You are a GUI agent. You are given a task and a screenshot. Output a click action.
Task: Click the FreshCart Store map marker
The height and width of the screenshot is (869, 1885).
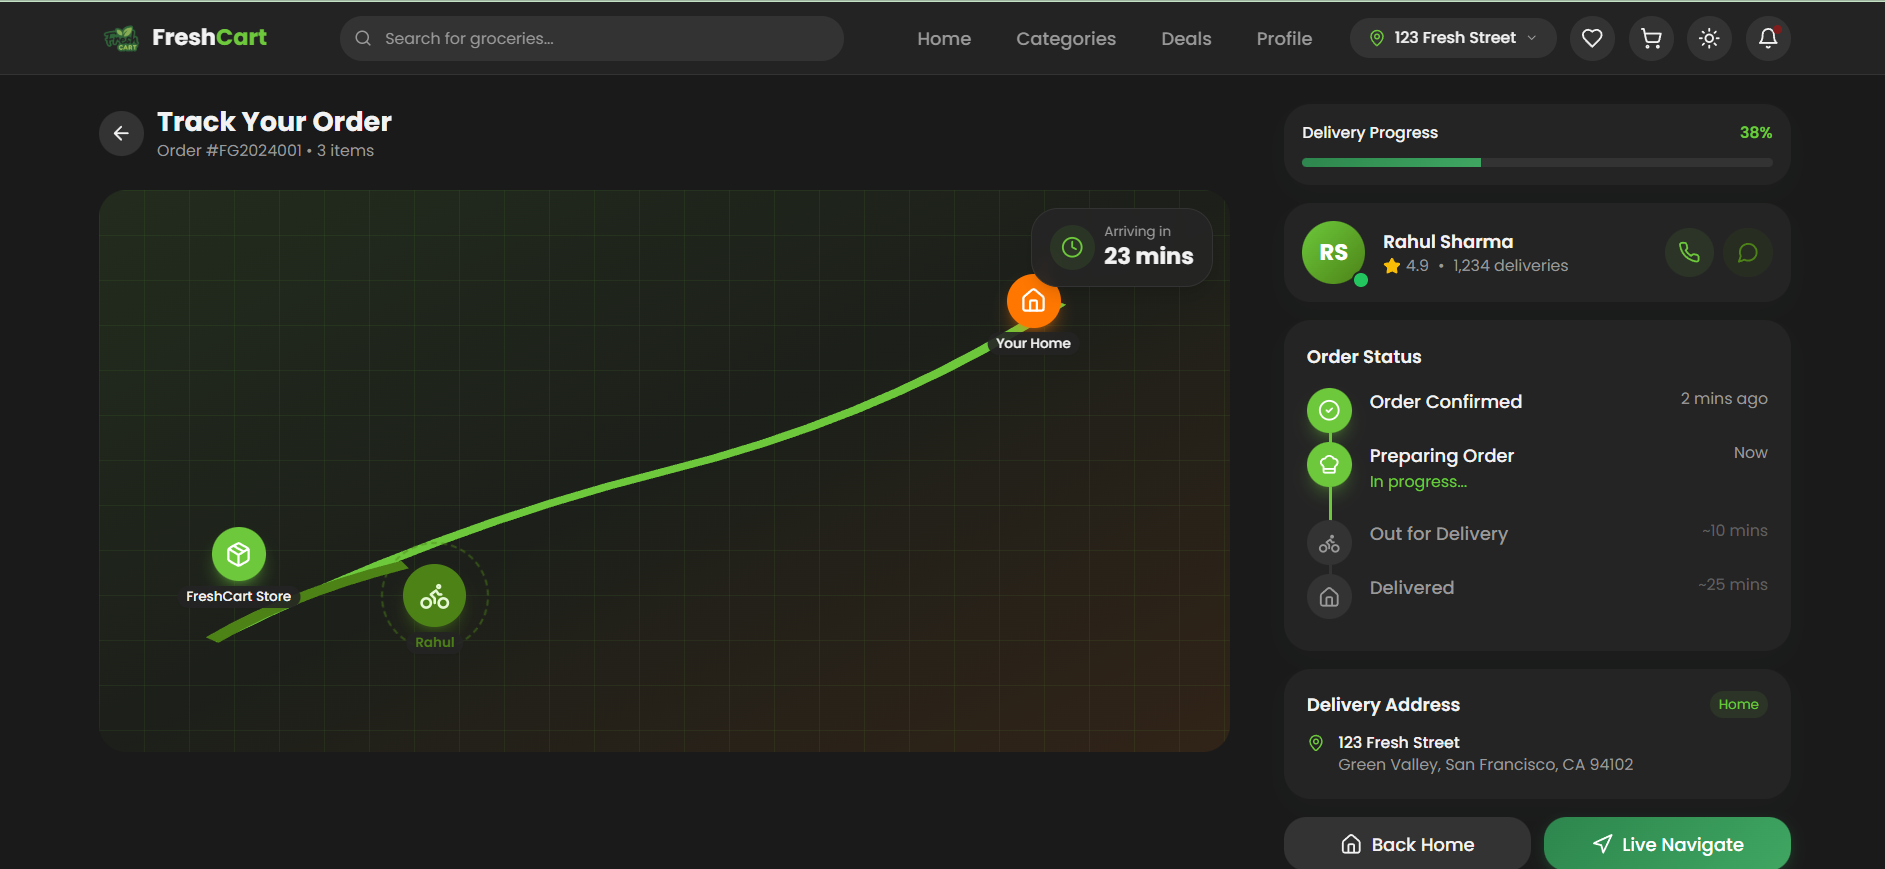(238, 554)
